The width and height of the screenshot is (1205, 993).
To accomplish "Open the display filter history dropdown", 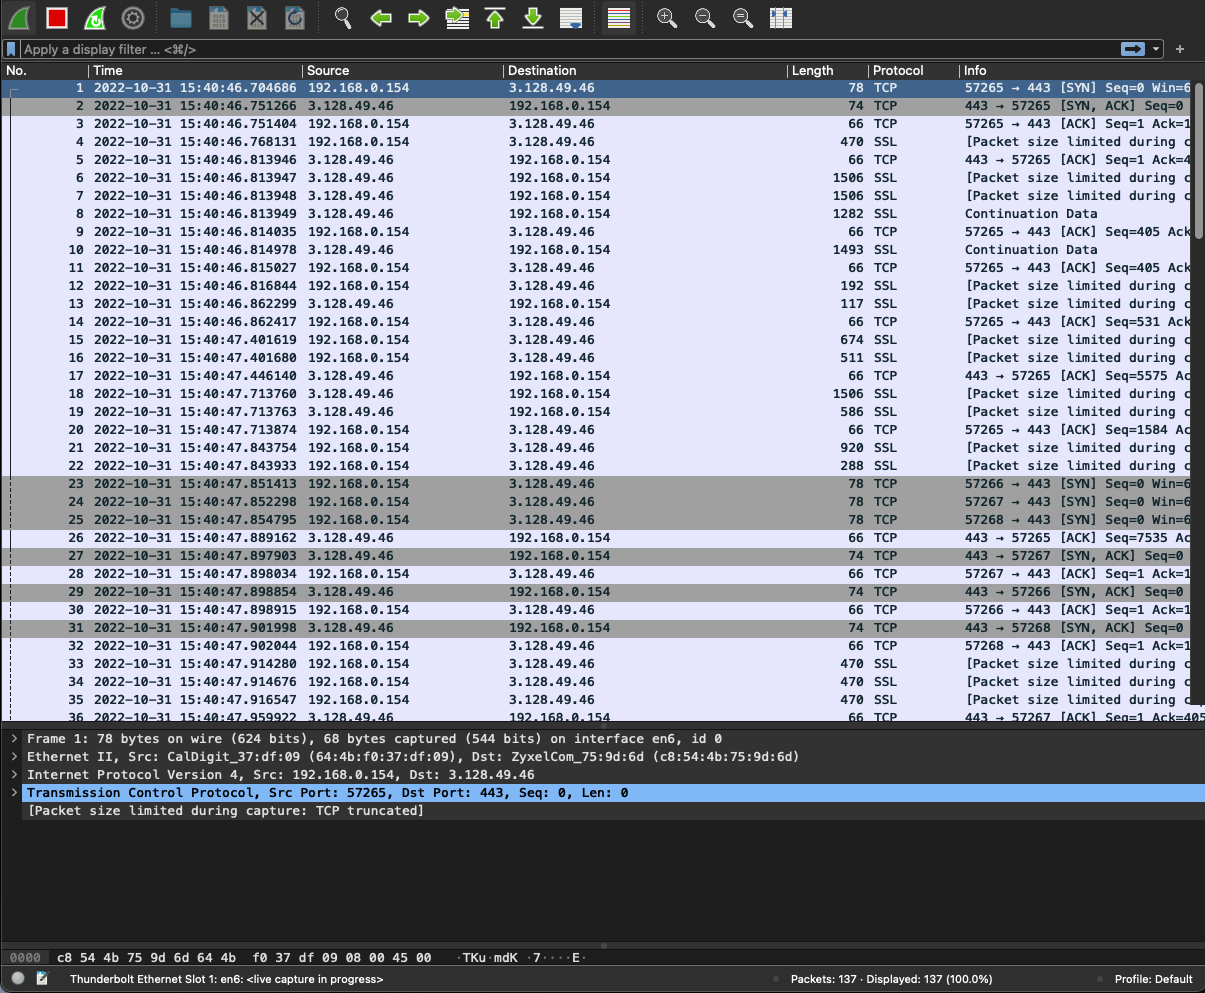I will tap(1157, 49).
